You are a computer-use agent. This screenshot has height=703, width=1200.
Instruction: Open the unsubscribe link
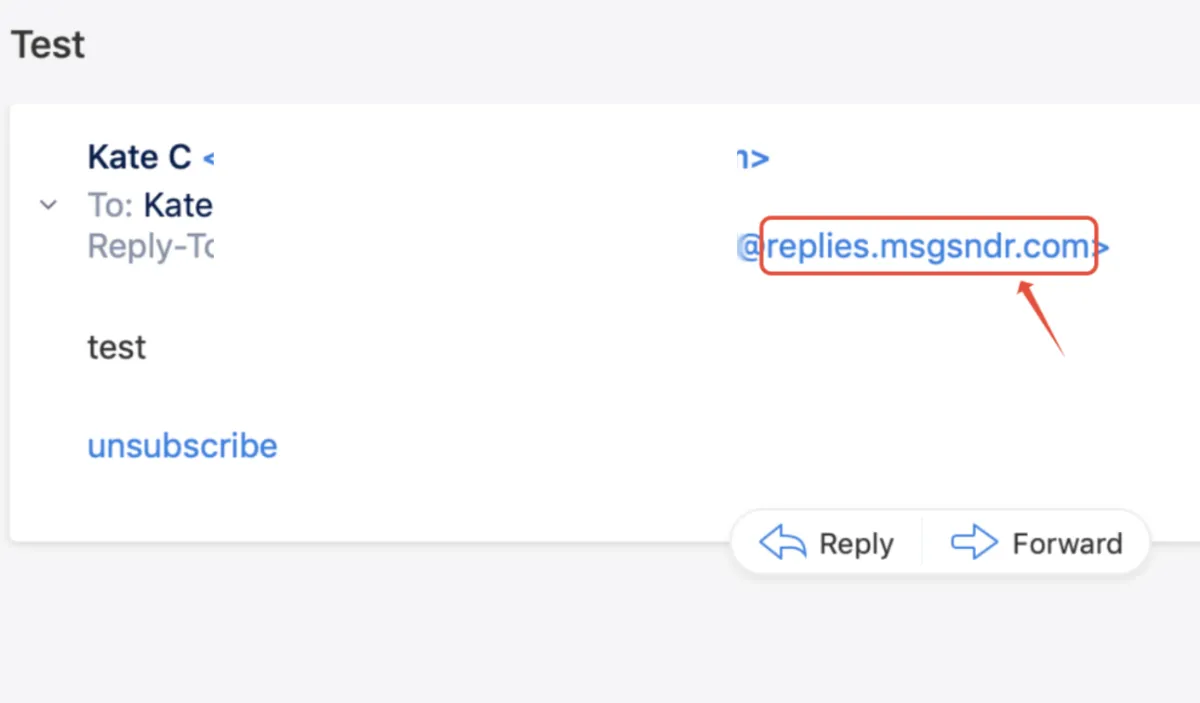(182, 446)
